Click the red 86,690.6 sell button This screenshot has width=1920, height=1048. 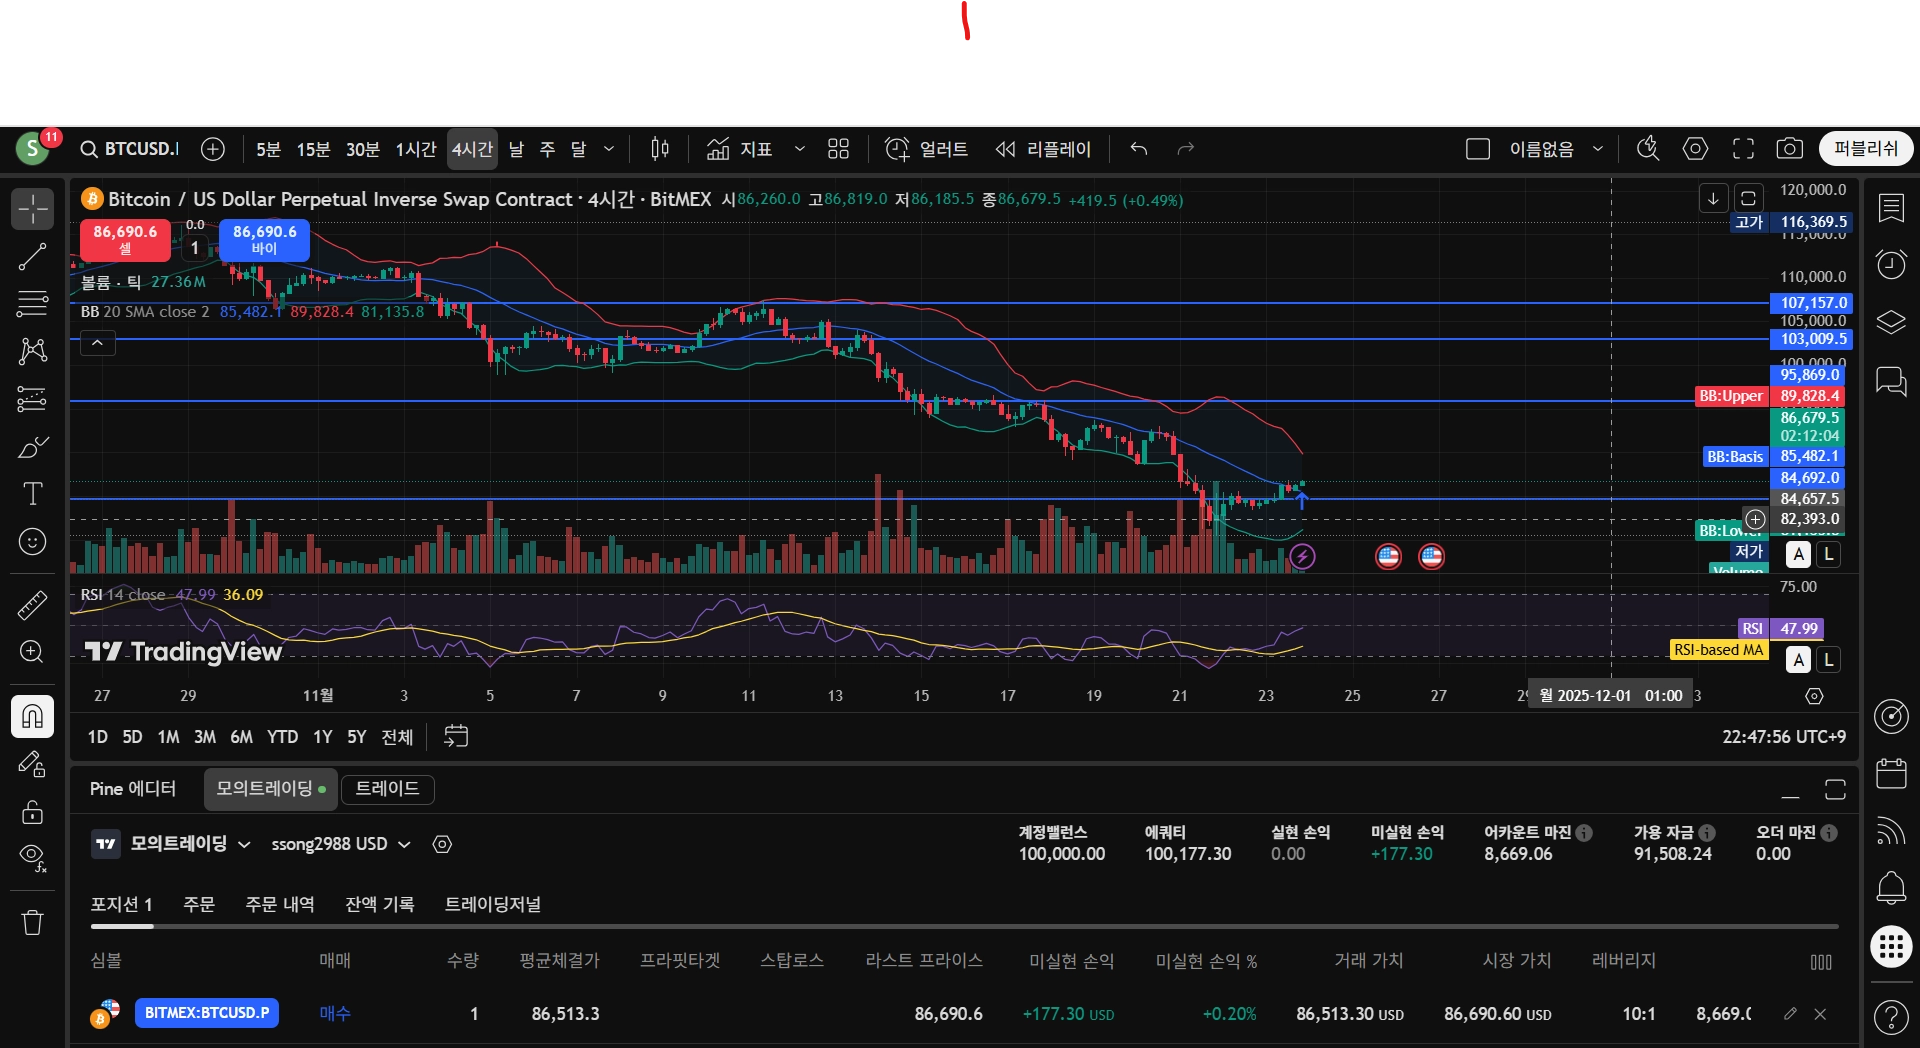[x=125, y=240]
